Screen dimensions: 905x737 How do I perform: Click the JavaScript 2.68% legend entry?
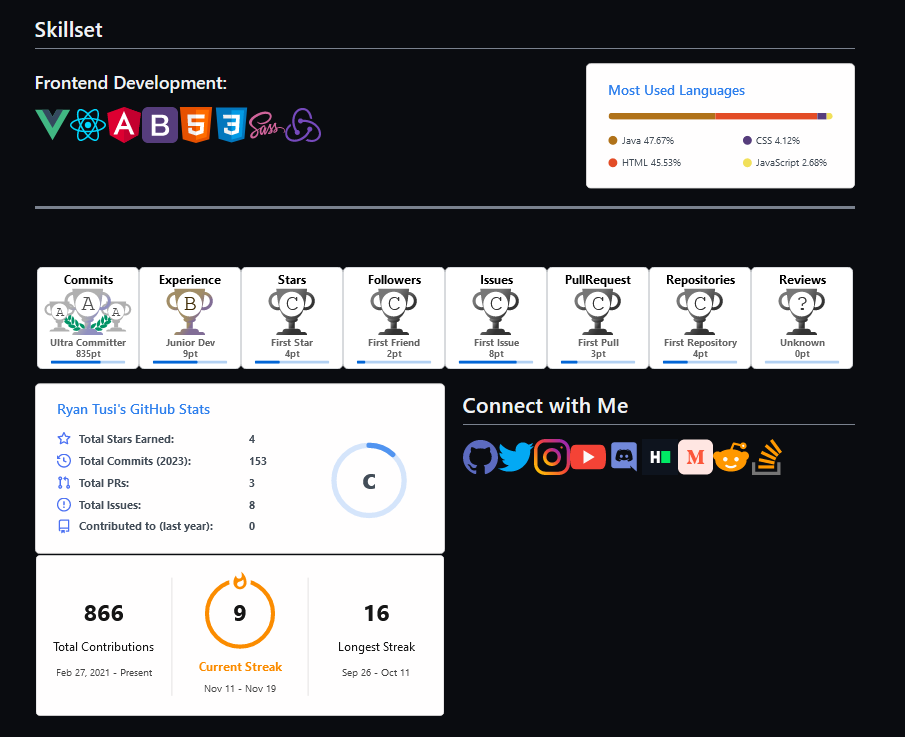[785, 163]
